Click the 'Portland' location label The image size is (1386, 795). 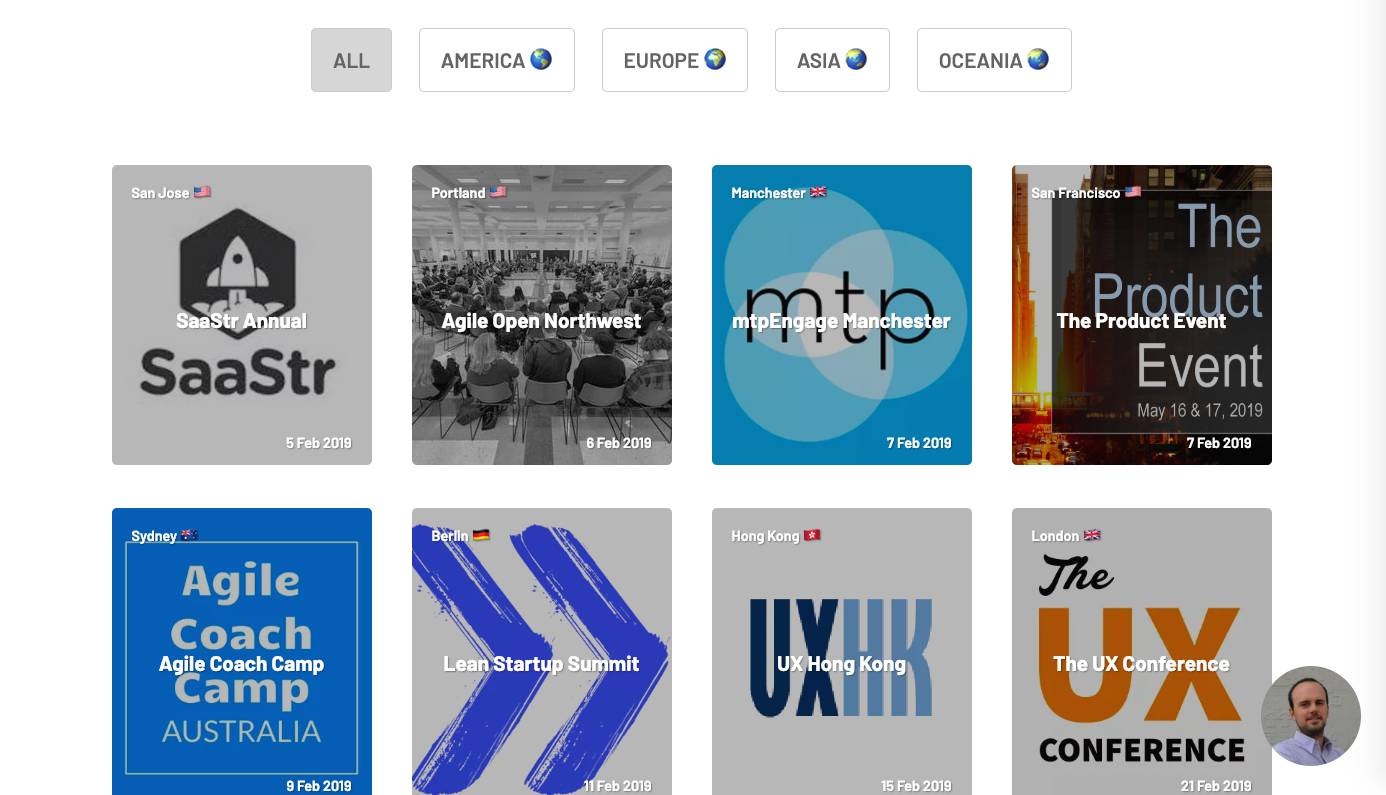pyautogui.click(x=458, y=193)
